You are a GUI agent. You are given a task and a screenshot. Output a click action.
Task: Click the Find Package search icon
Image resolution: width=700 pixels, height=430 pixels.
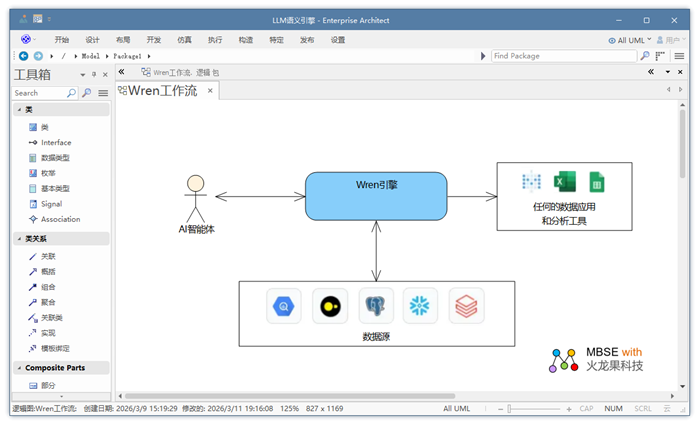(x=645, y=56)
